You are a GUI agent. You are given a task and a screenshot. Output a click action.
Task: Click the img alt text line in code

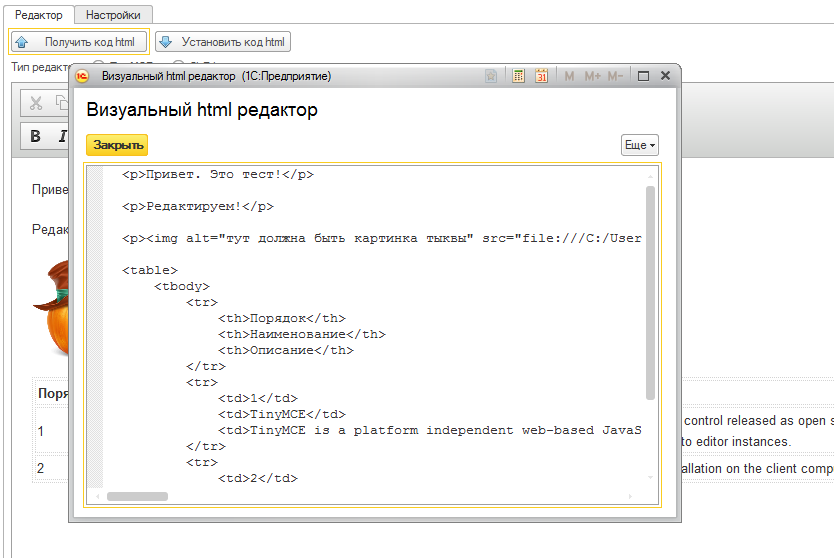[381, 238]
